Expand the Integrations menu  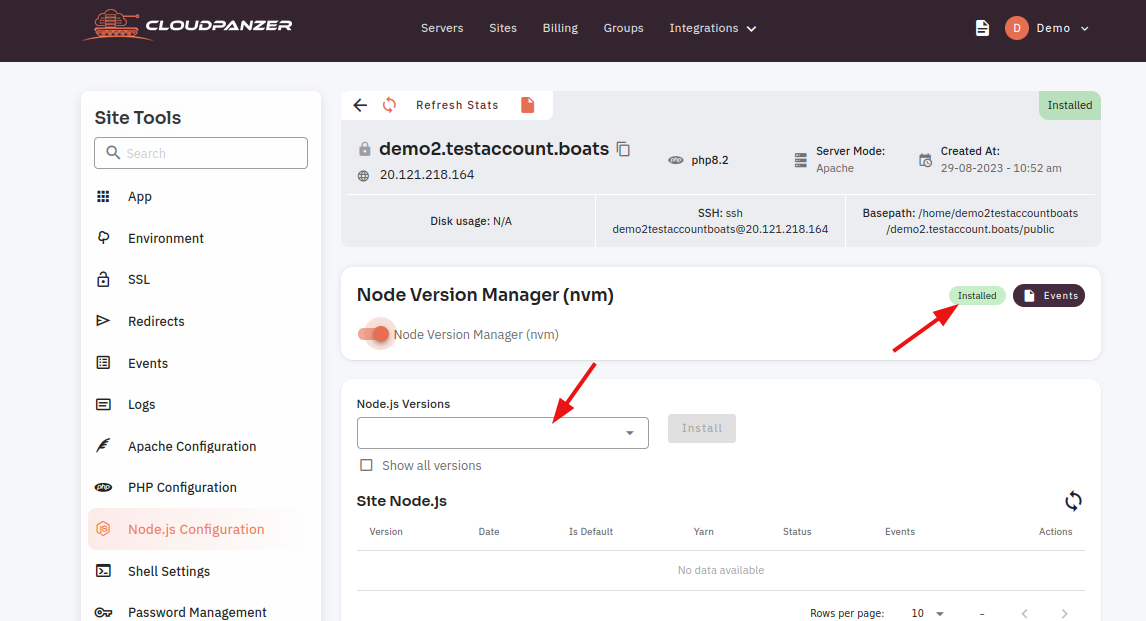pos(713,28)
